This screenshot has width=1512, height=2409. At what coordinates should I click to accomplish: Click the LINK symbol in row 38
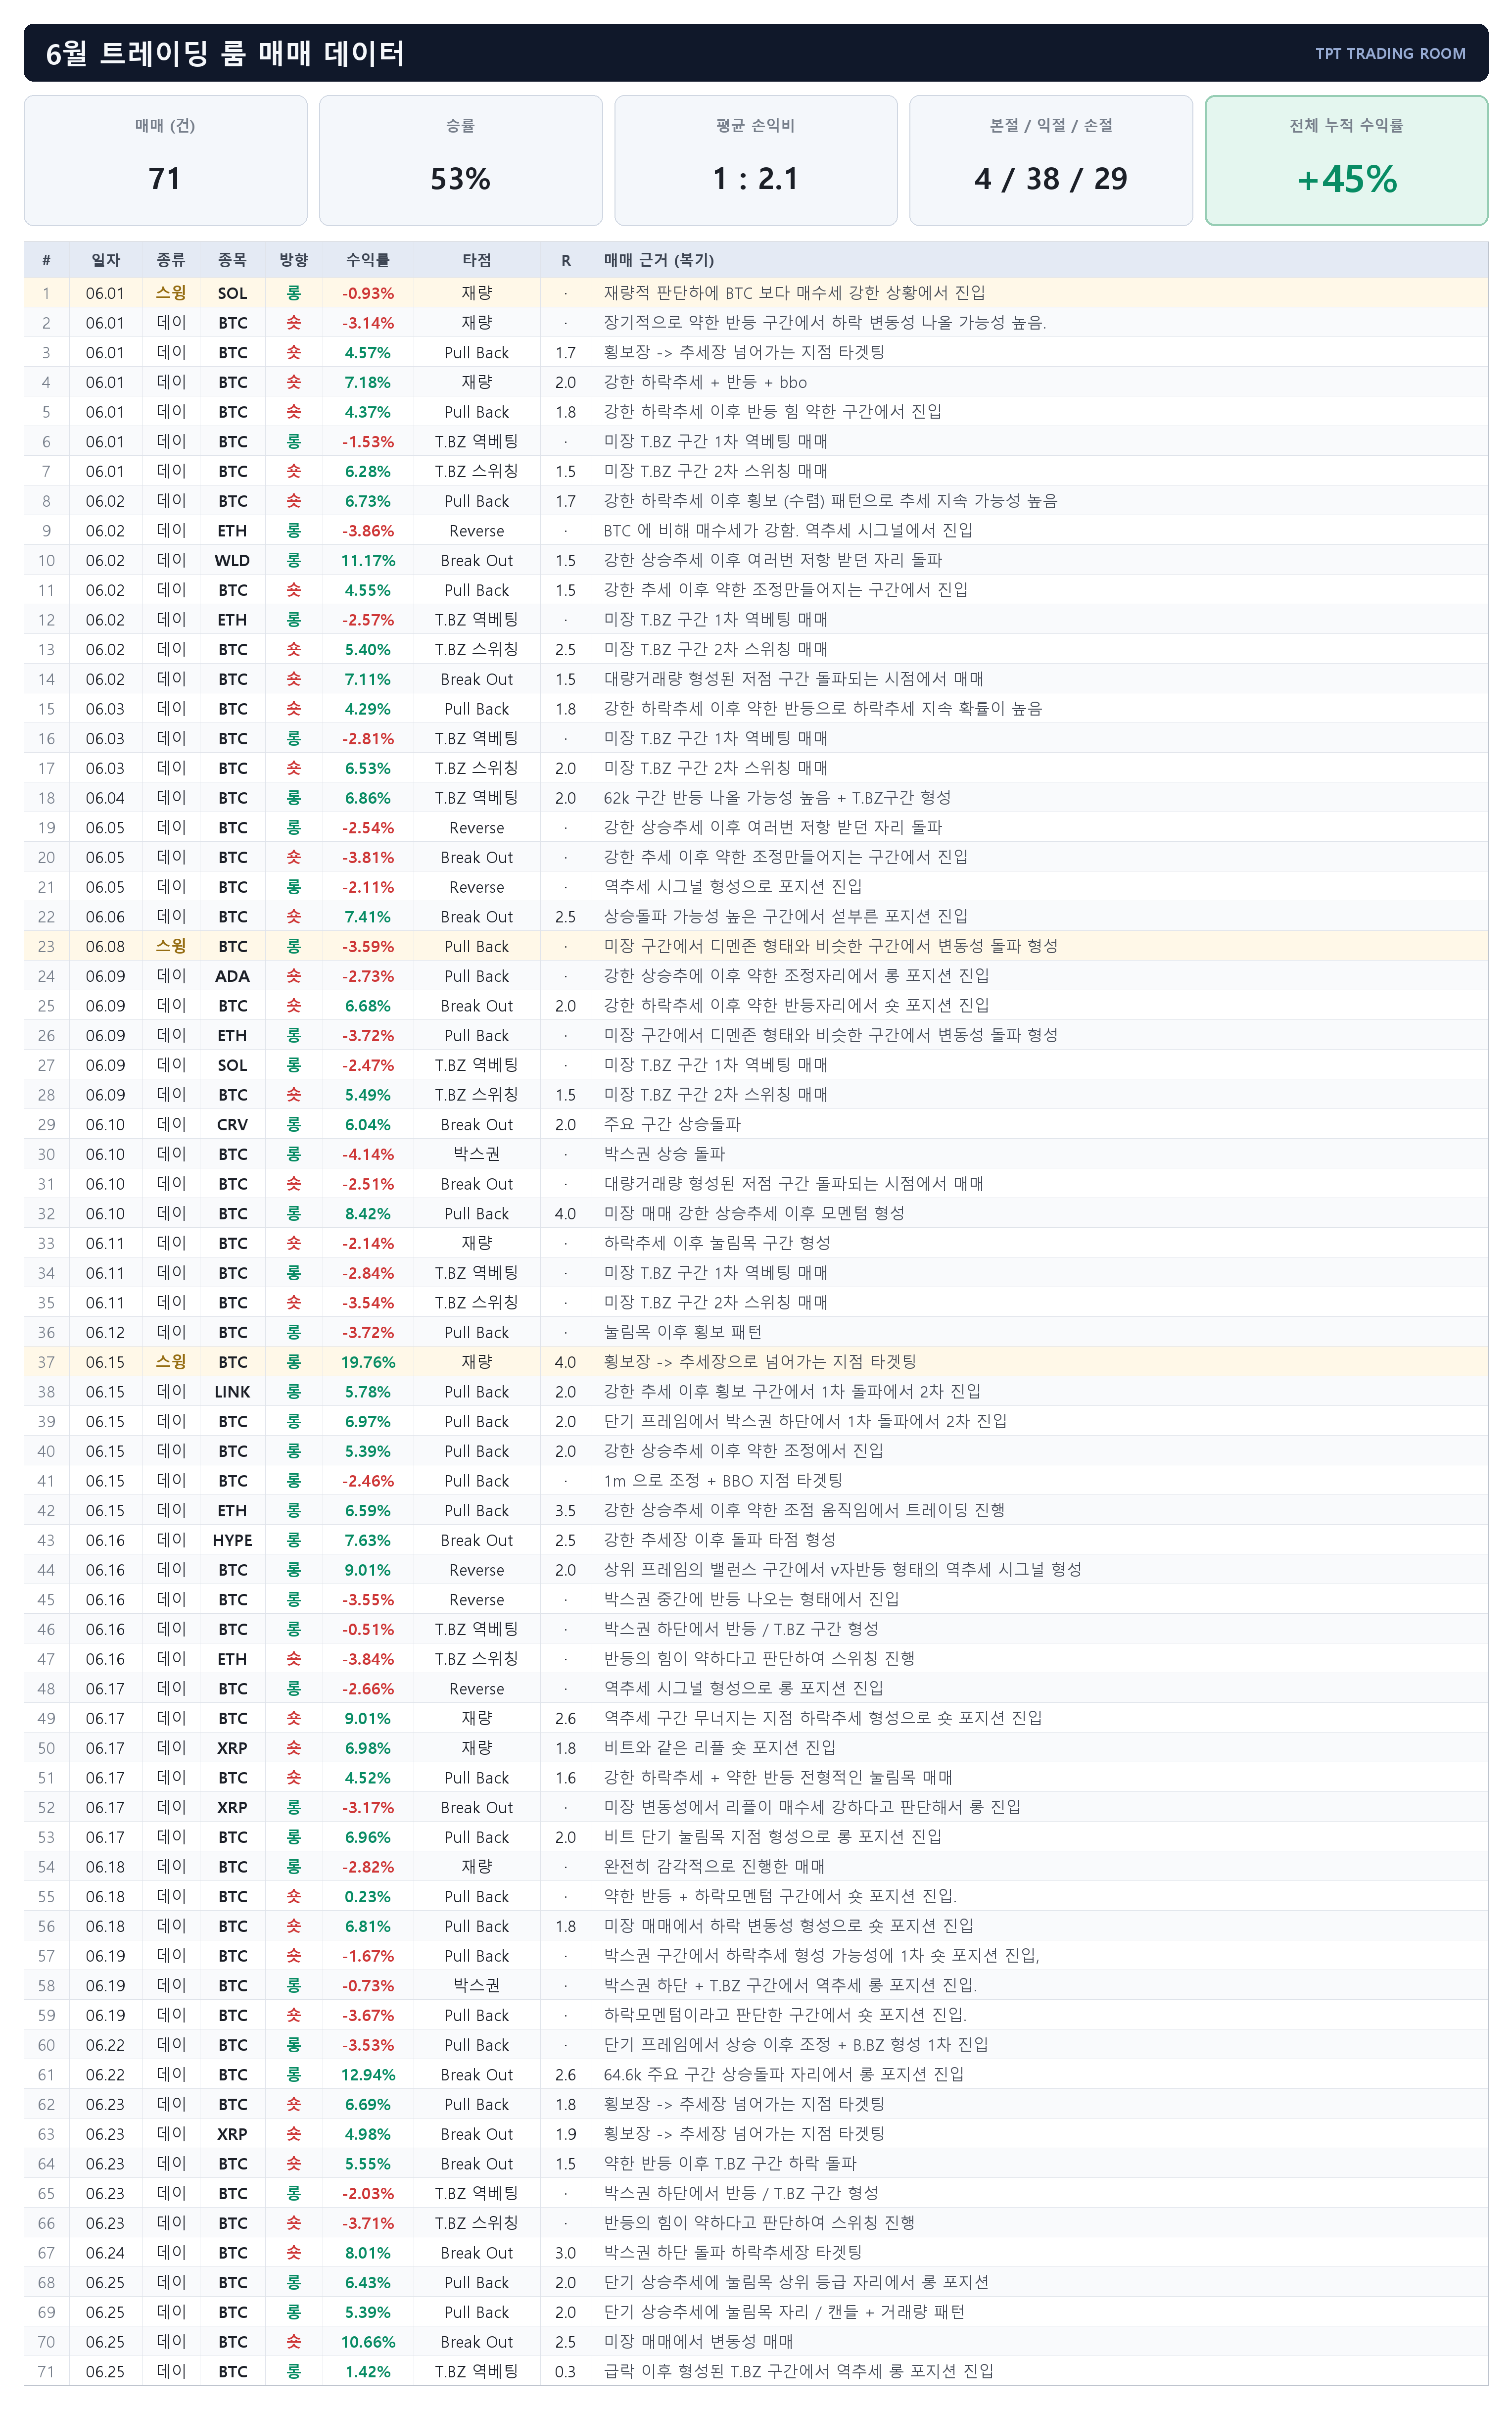point(232,1392)
